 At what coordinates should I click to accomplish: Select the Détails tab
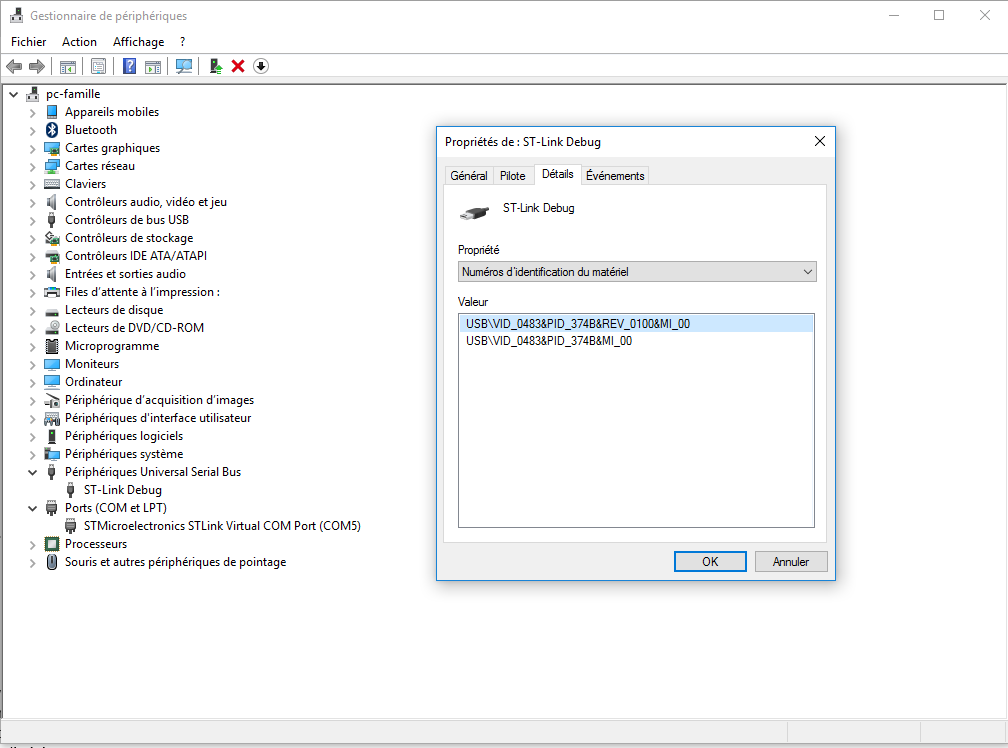[557, 174]
